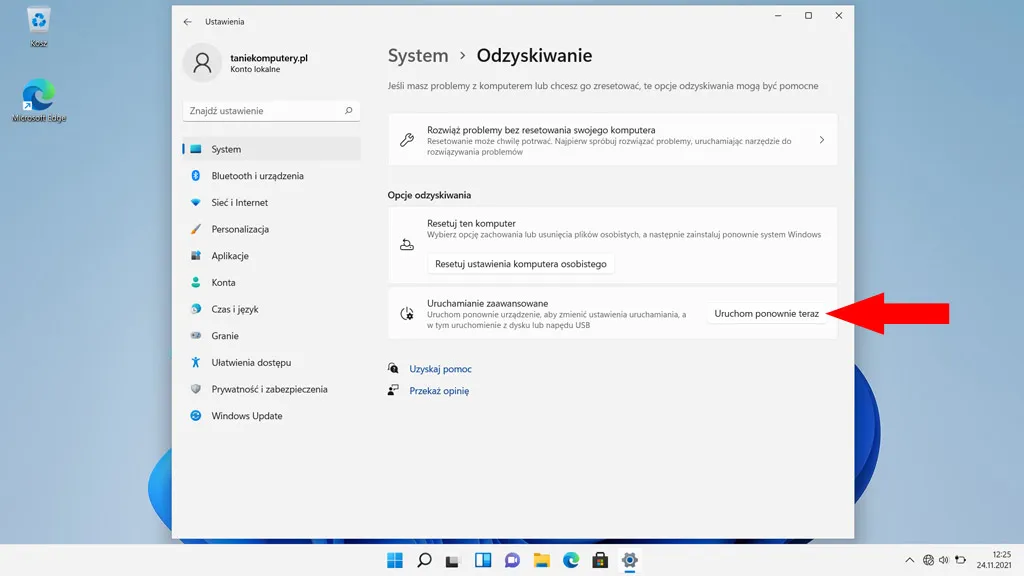Select Konta in the sidebar
The height and width of the screenshot is (576, 1024).
click(x=271, y=283)
